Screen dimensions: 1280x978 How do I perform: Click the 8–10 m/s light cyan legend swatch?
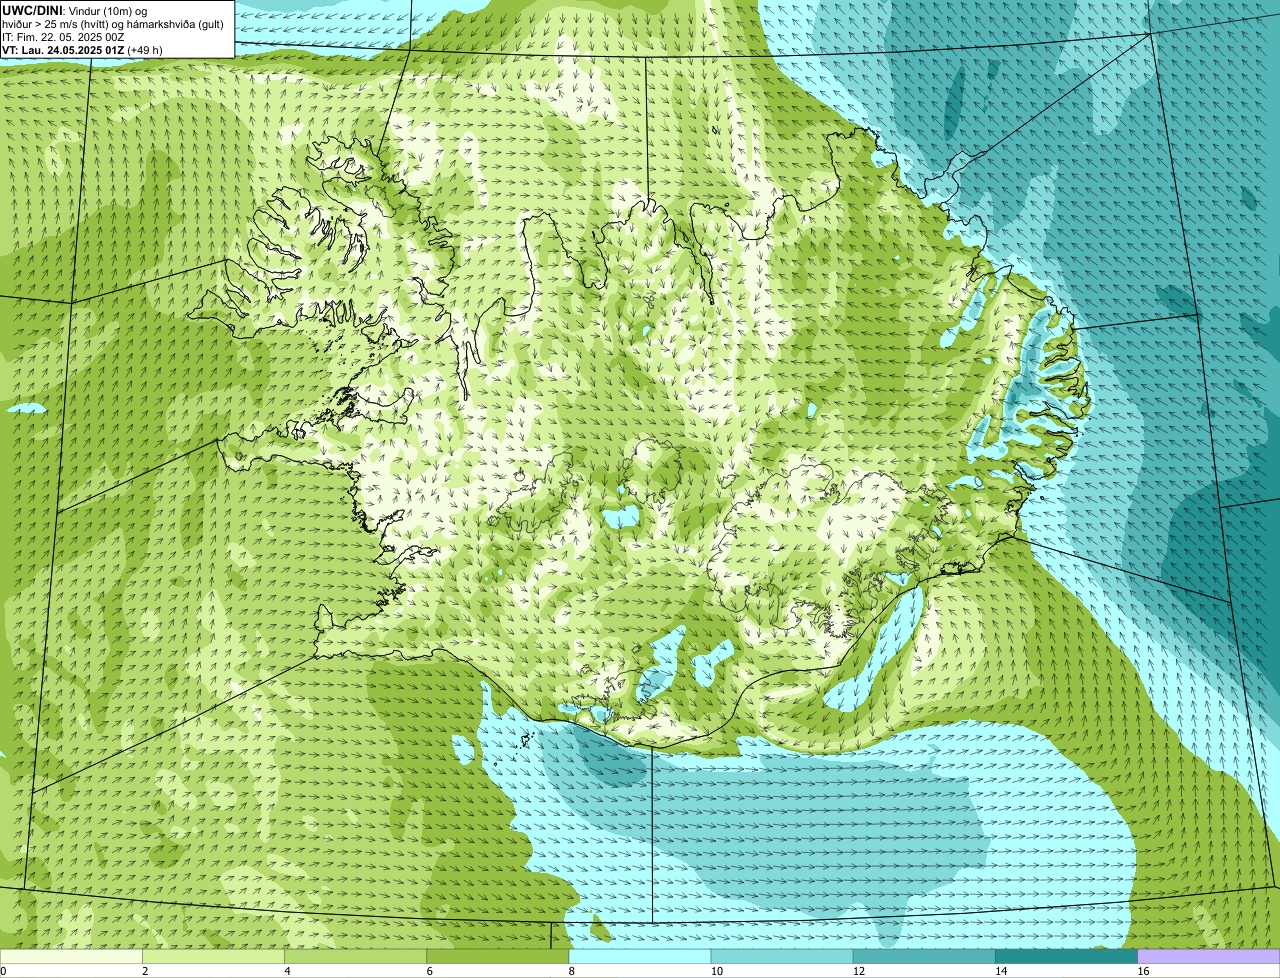[640, 957]
